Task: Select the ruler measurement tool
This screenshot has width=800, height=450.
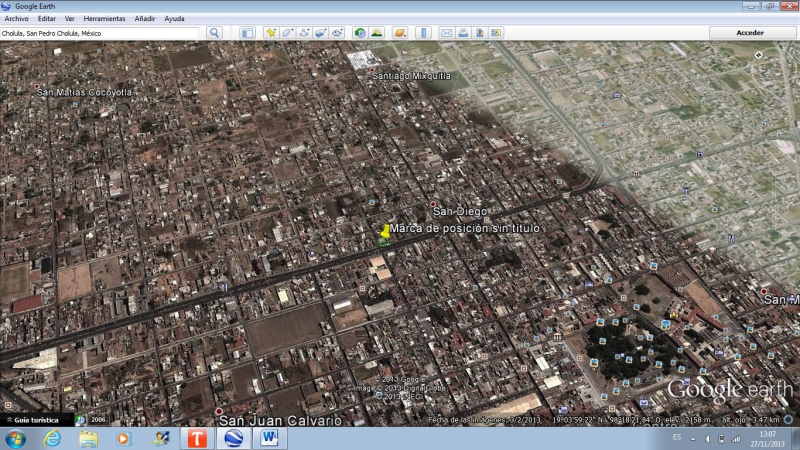Action: click(423, 33)
